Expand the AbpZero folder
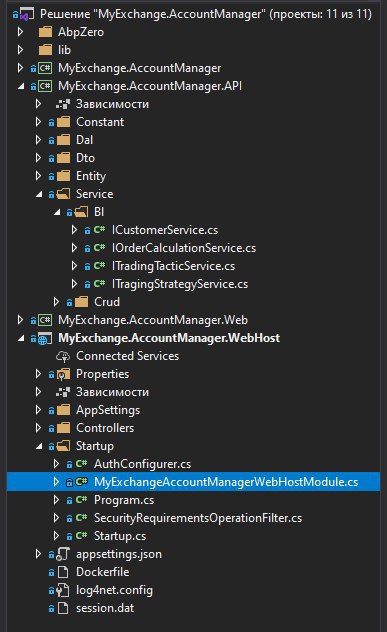Viewport: 387px width, 632px height. [20, 32]
